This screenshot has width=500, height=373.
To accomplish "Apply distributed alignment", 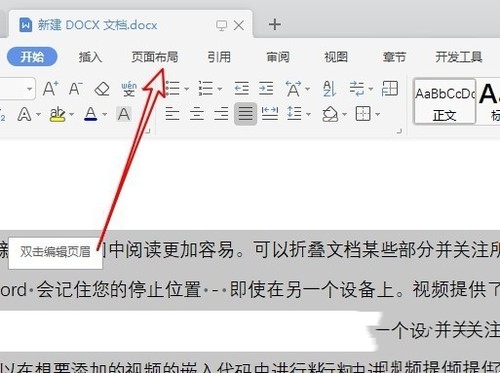I will [270, 114].
